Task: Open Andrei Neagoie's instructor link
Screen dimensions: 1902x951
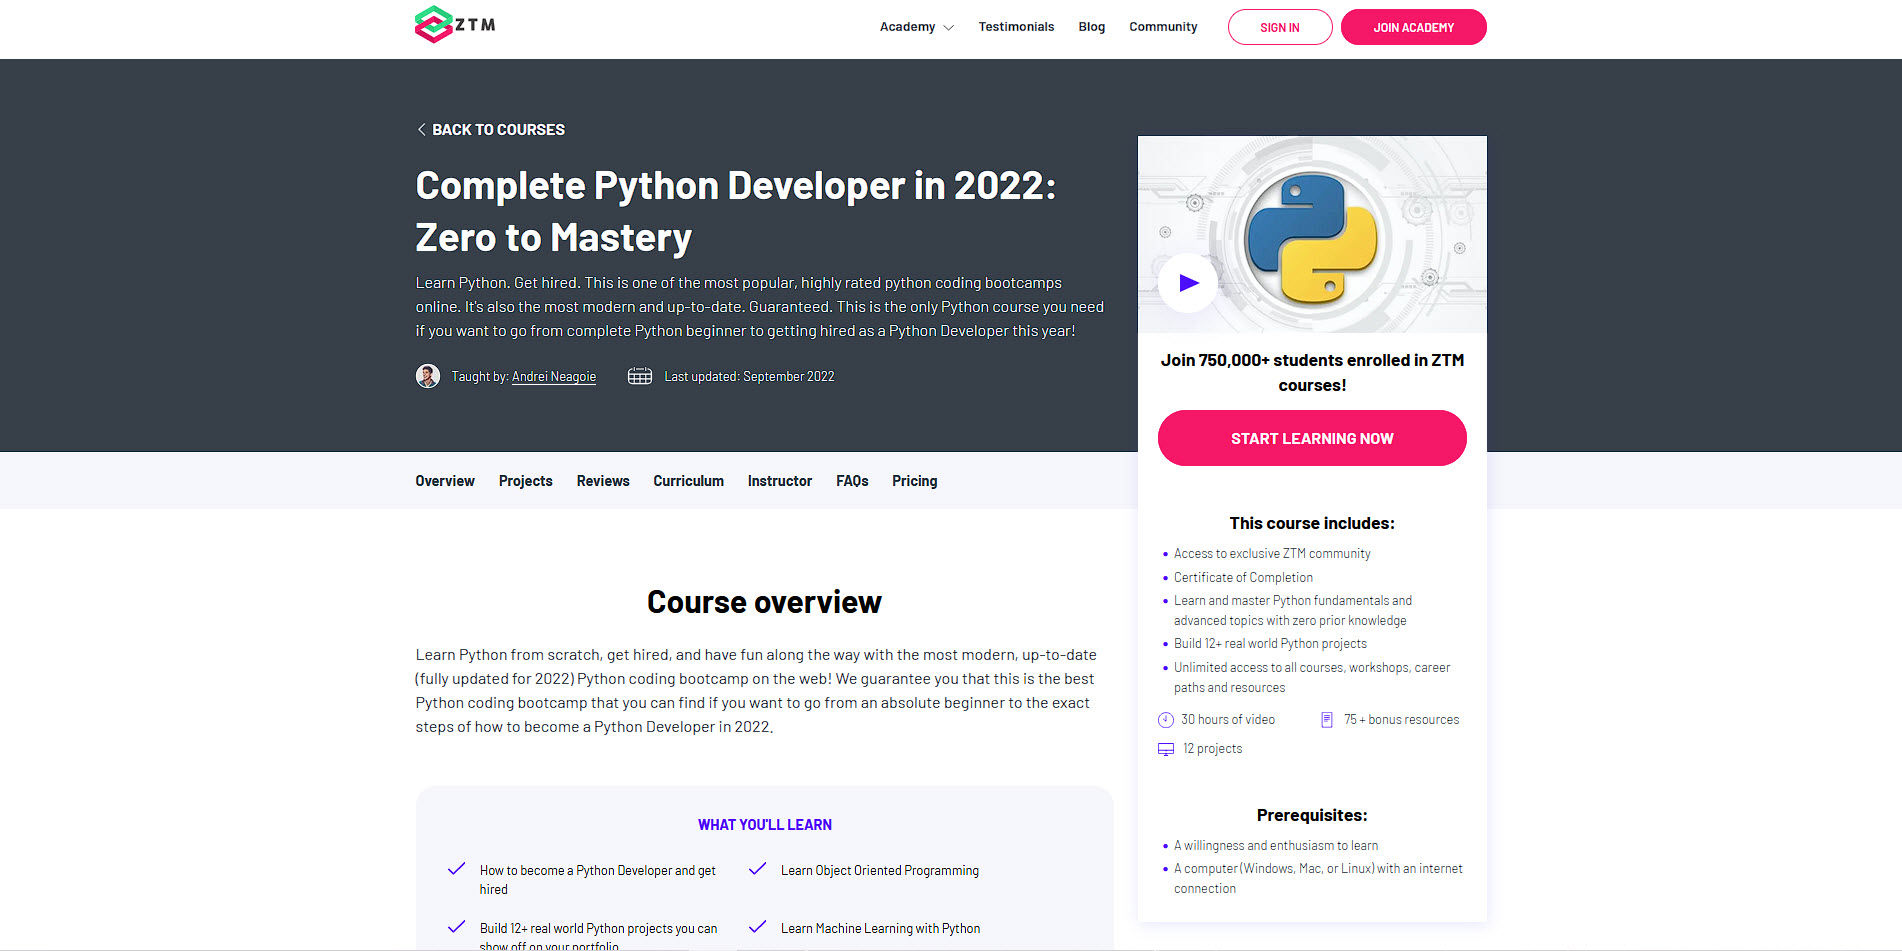Action: [x=553, y=376]
